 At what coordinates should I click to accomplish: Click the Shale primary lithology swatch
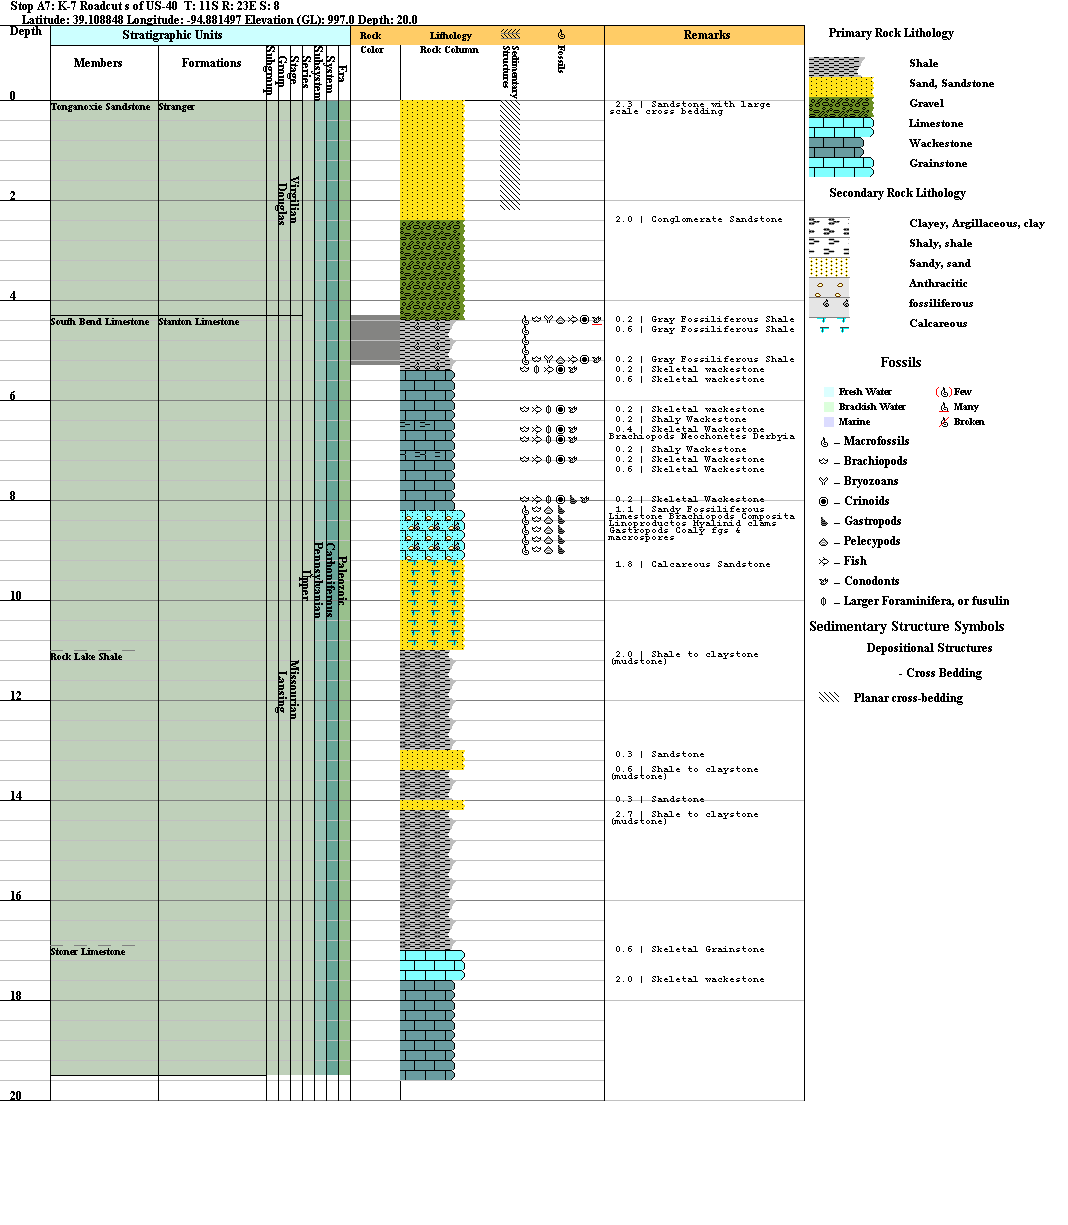(x=835, y=65)
